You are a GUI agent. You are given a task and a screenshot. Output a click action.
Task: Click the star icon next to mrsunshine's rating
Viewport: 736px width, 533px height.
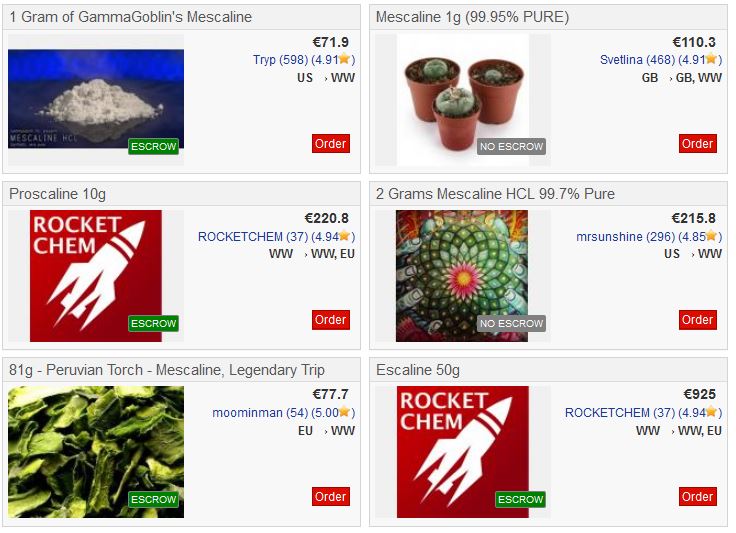click(x=711, y=236)
